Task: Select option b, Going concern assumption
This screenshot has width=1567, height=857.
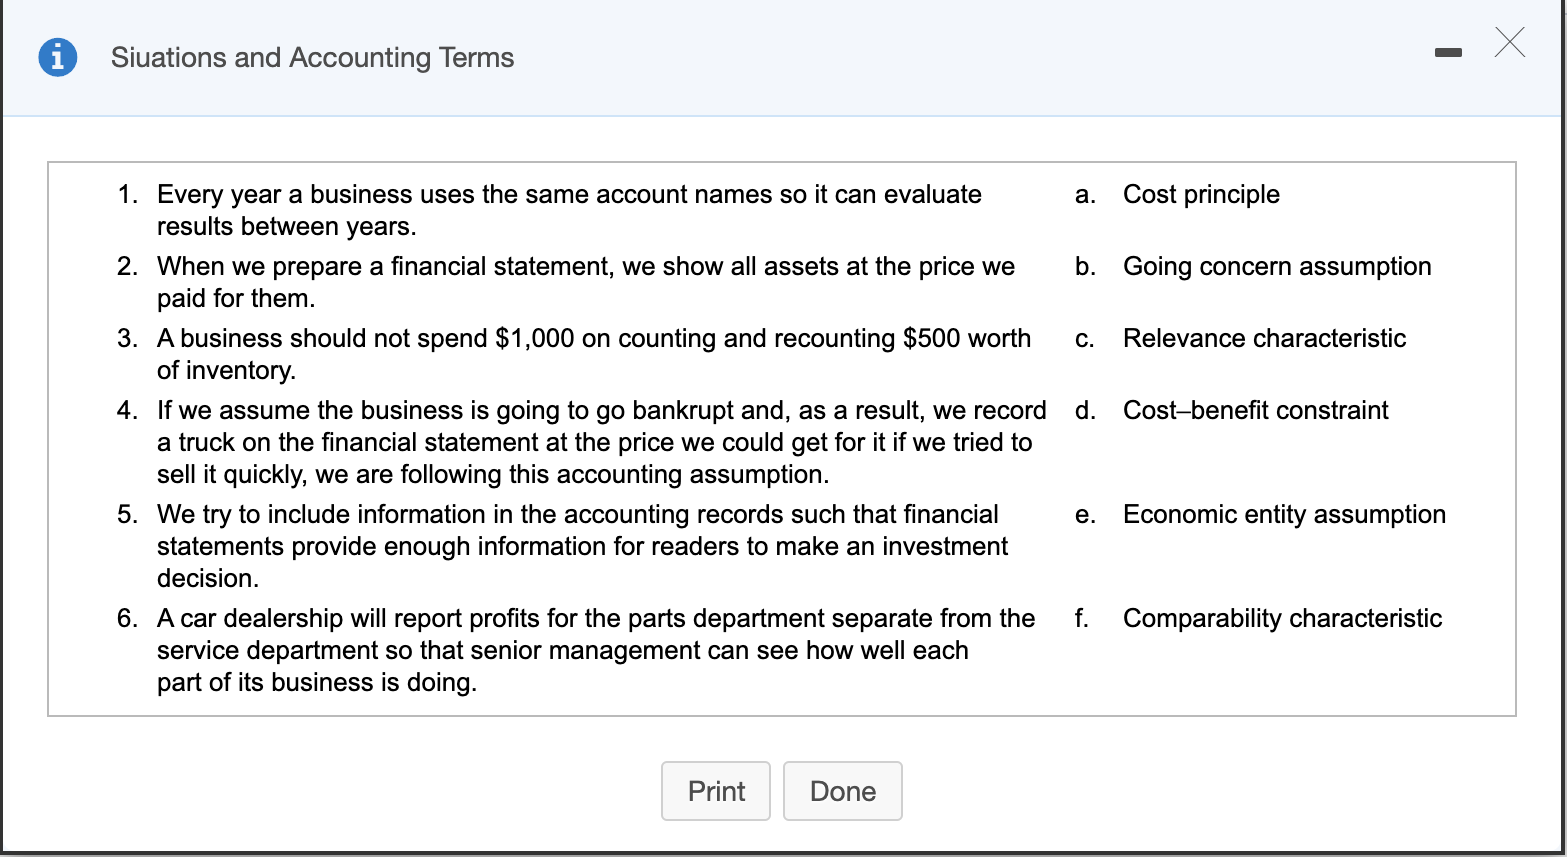Action: tap(1277, 267)
